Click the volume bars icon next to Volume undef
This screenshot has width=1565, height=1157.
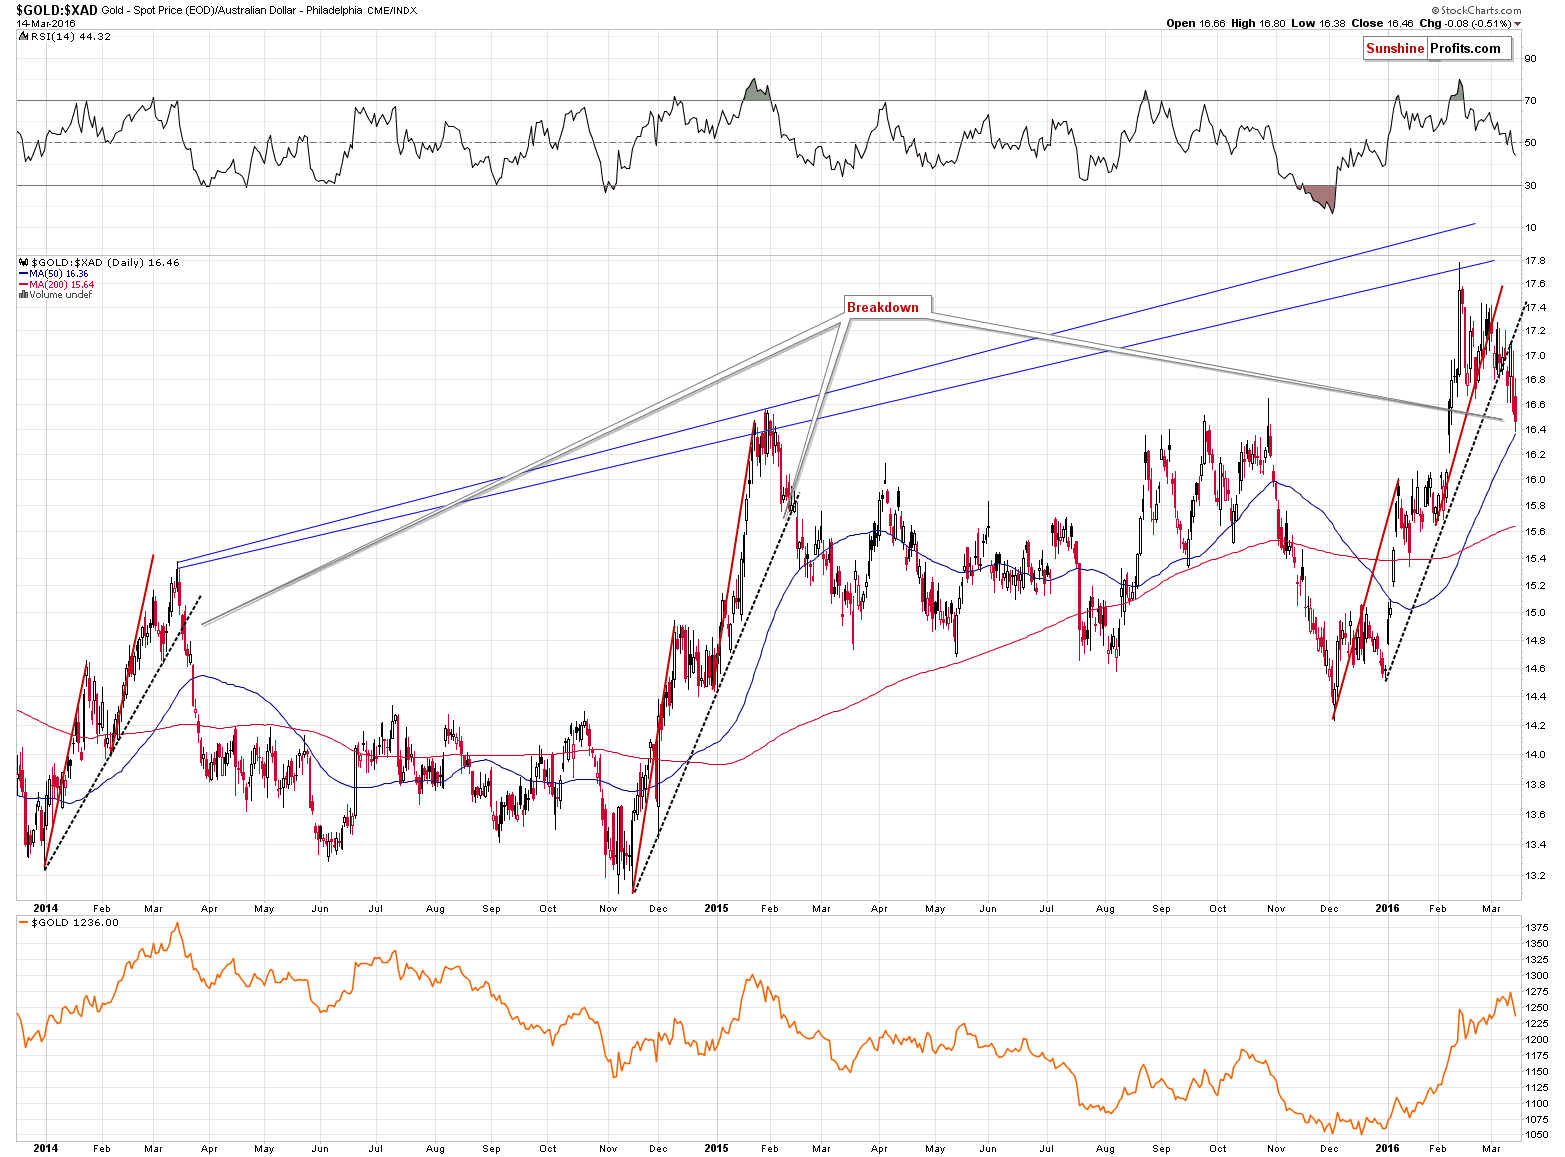[23, 295]
